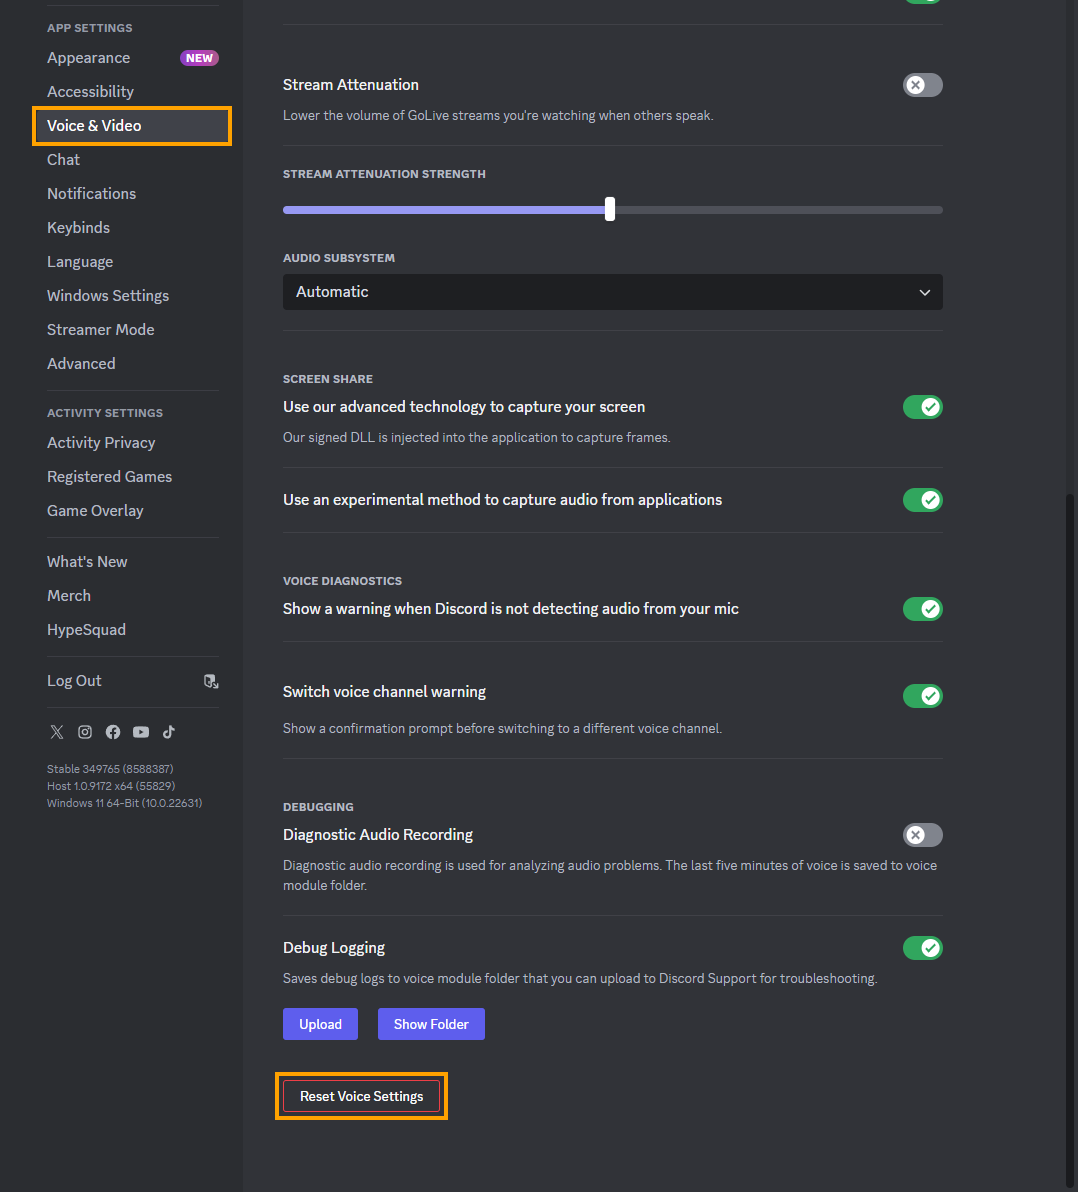Screen dimensions: 1078x1192
Task: Click Reset Voice Settings button
Action: tap(361, 1096)
